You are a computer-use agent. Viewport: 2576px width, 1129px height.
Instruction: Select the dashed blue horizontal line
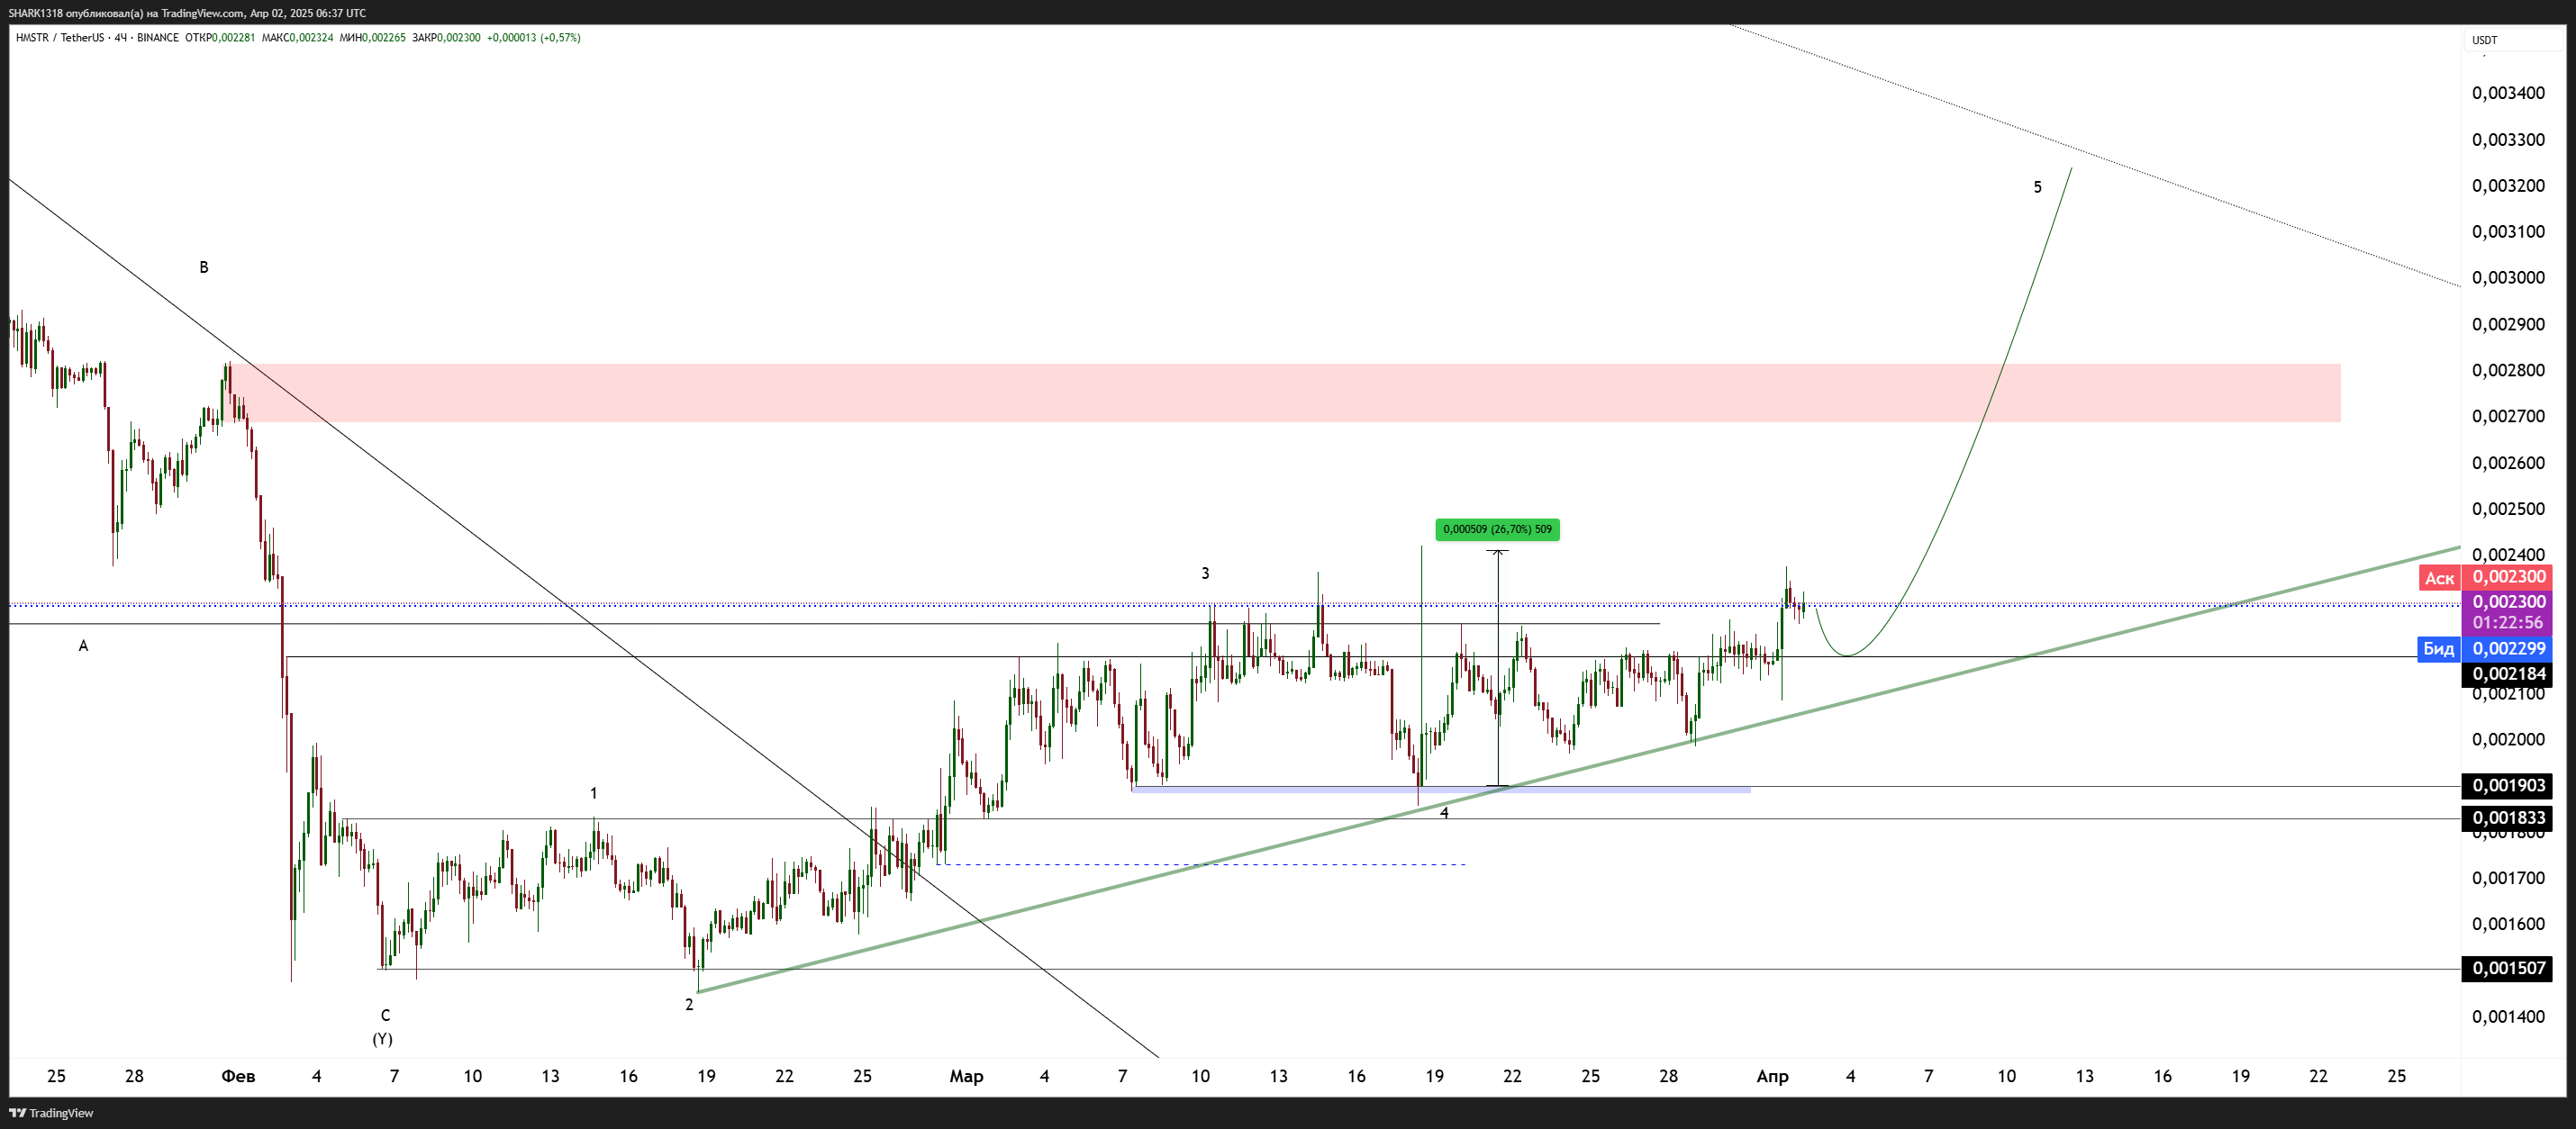(1200, 864)
